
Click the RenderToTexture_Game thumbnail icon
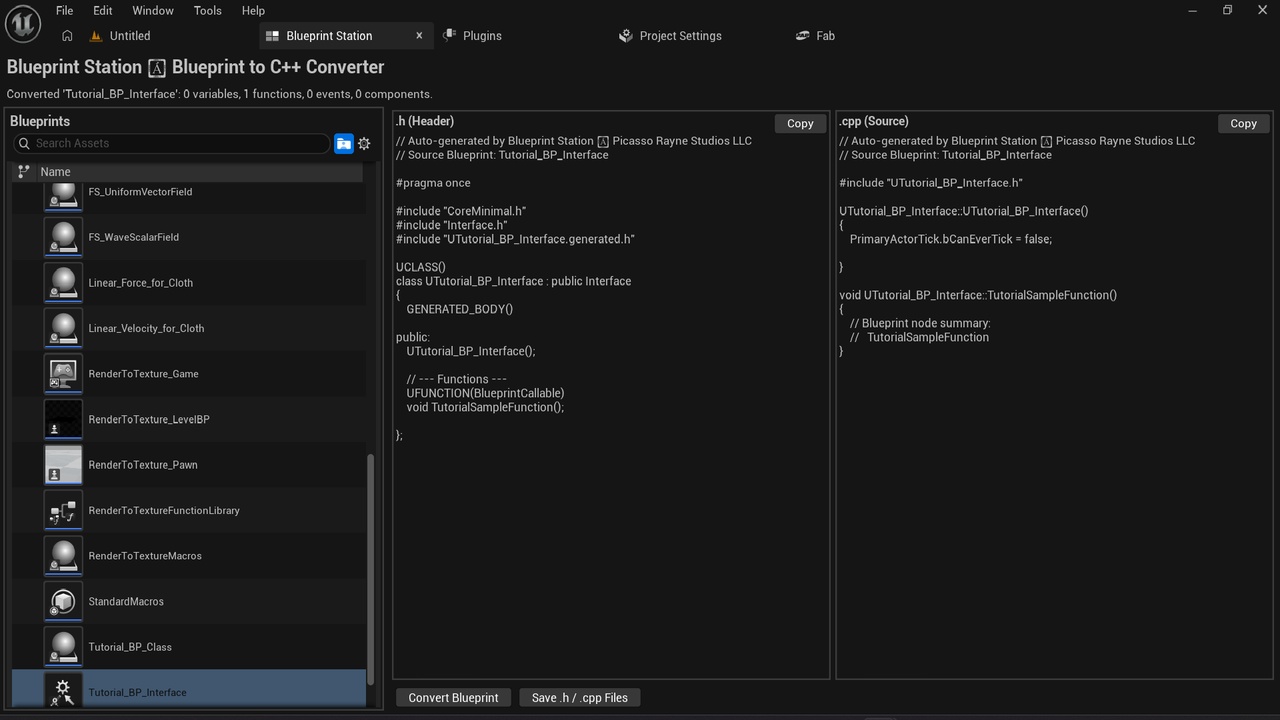pyautogui.click(x=64, y=374)
